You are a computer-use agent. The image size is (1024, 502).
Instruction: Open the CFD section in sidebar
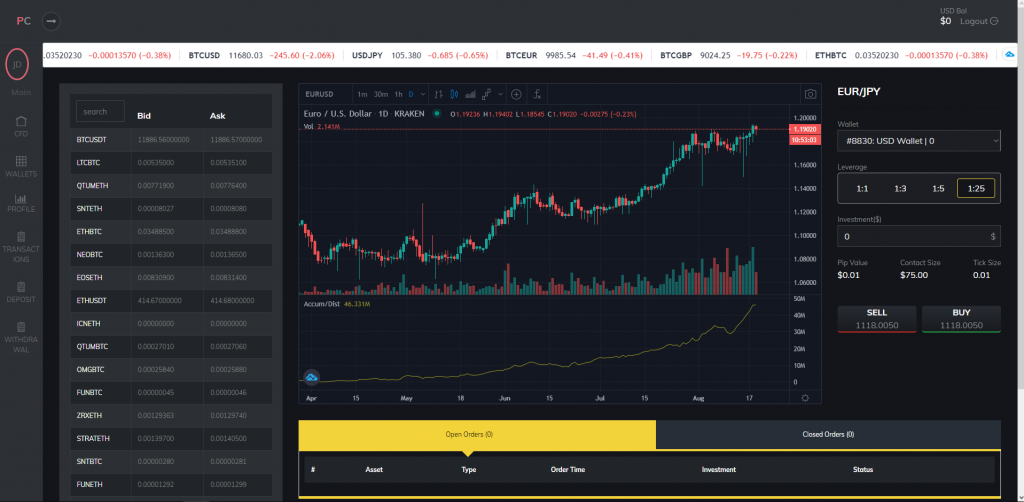tap(21, 125)
